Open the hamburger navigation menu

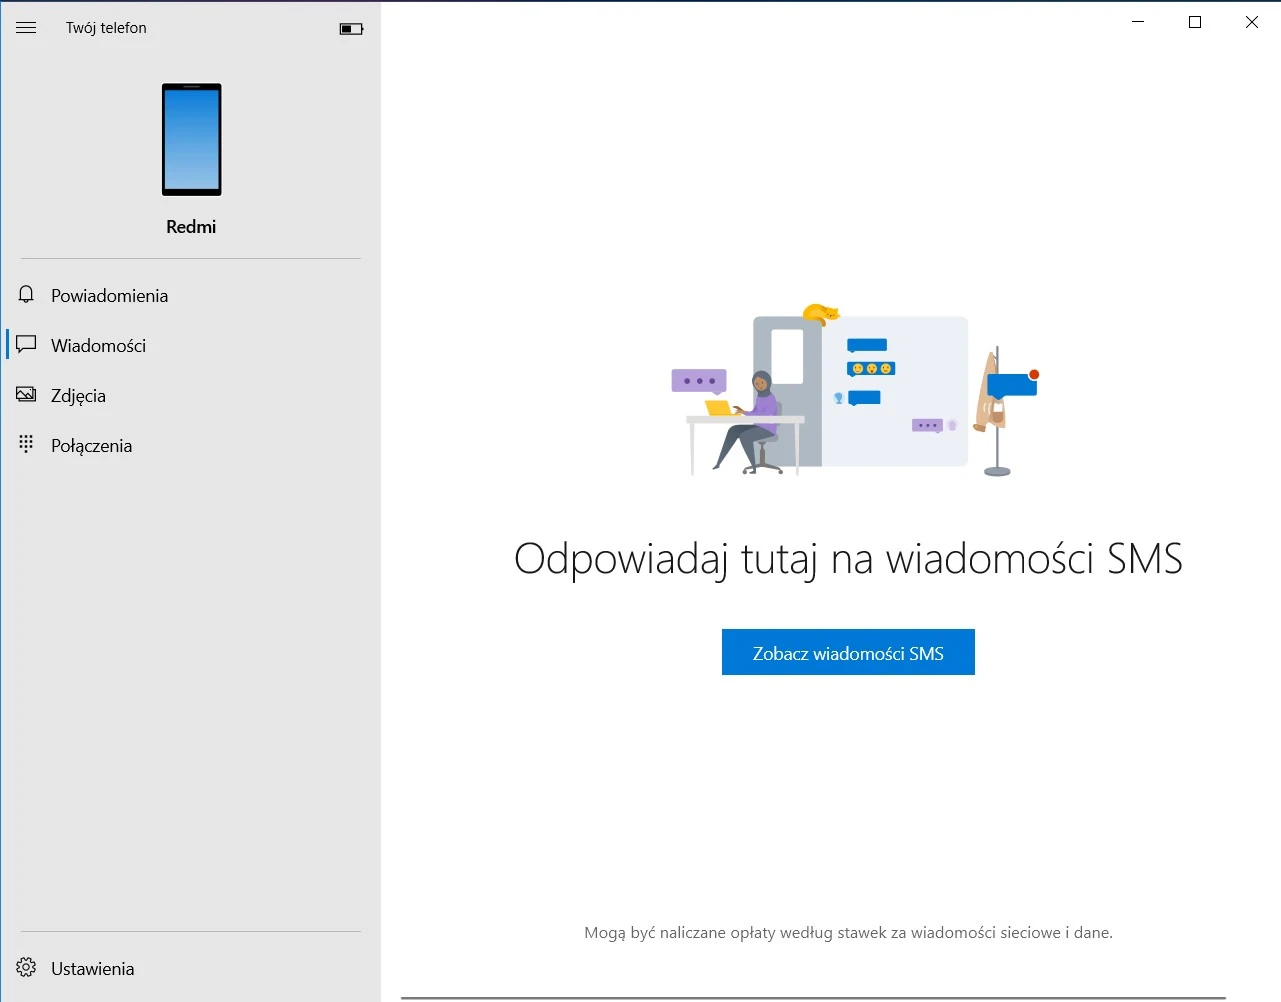26,28
